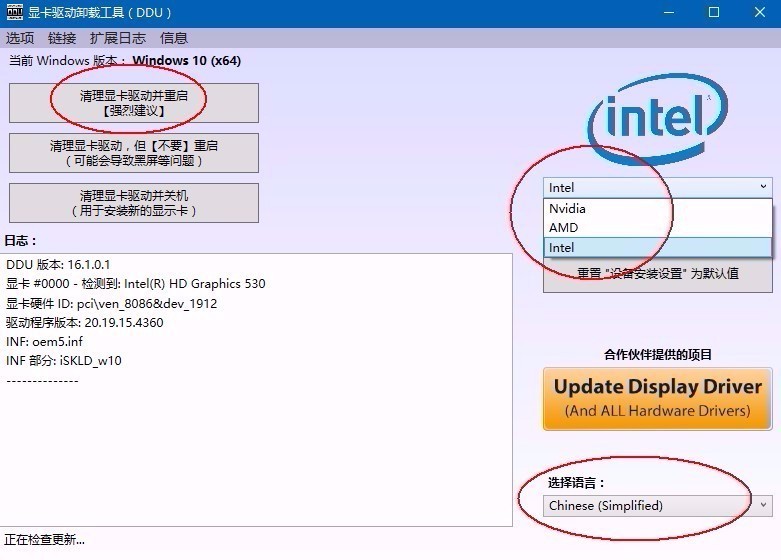
Task: Click 清理显卡驱动并关机 button
Action: click(134, 203)
